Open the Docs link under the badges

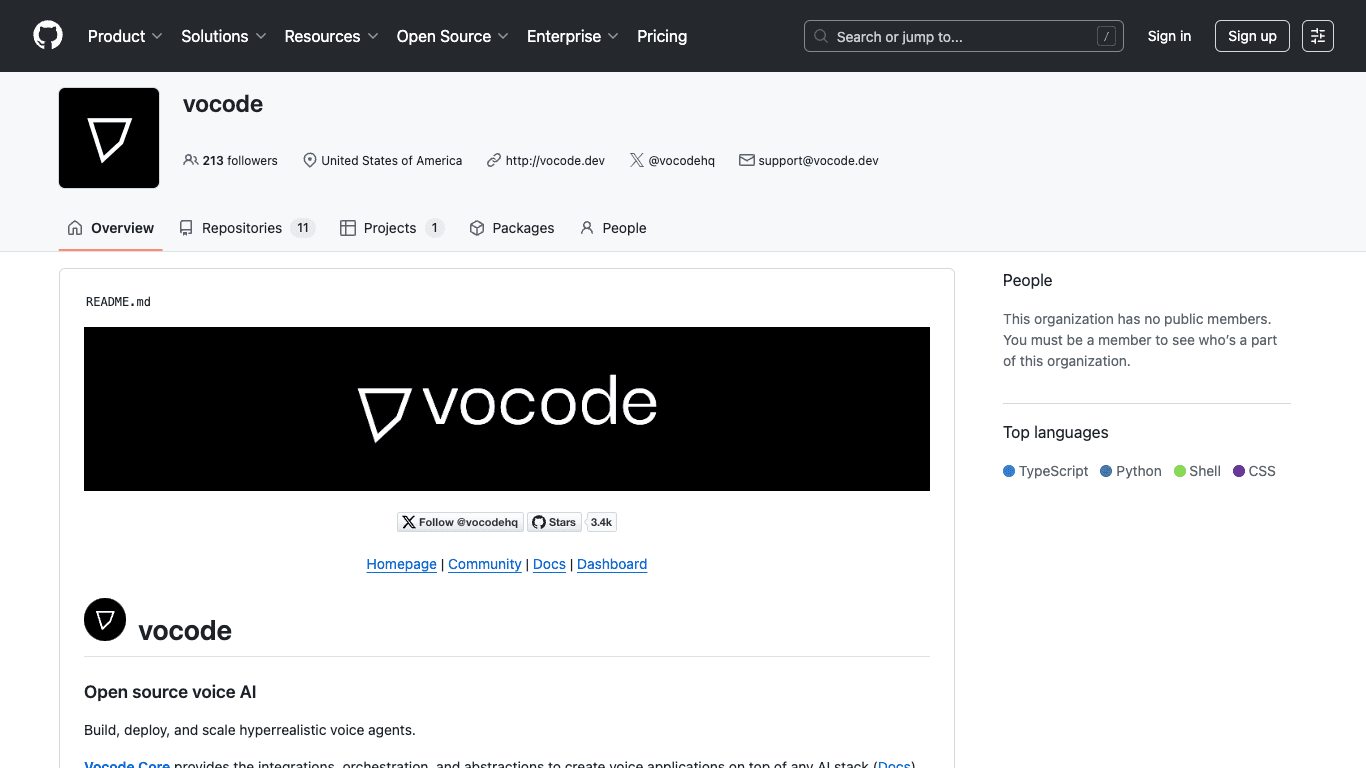point(550,564)
